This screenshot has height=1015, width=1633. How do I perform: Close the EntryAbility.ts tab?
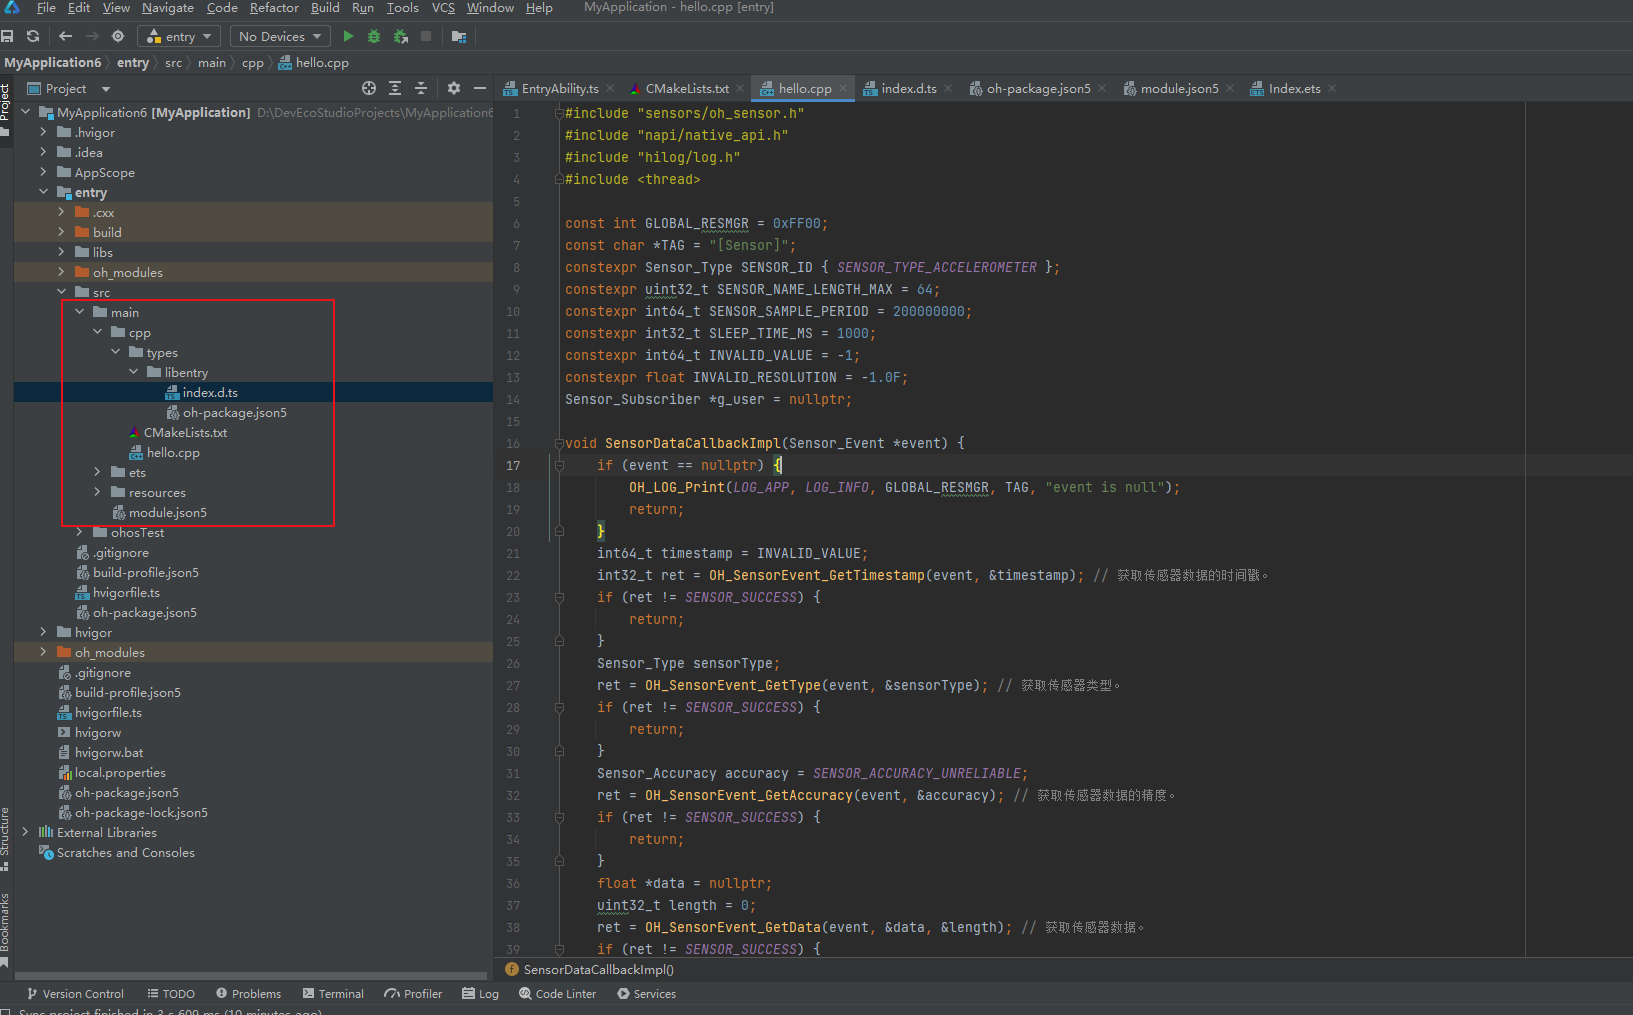pyautogui.click(x=610, y=89)
